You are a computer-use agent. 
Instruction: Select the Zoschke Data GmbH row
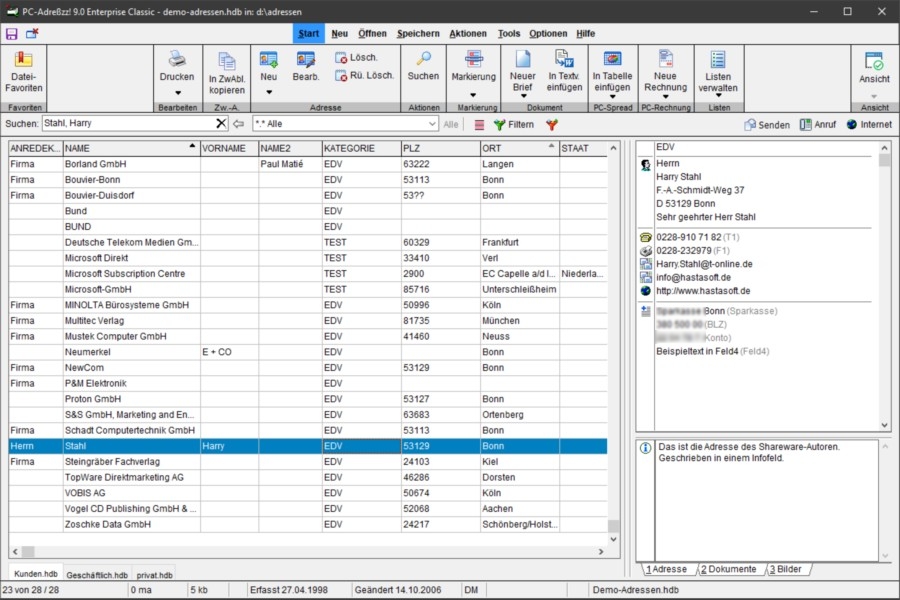click(308, 525)
